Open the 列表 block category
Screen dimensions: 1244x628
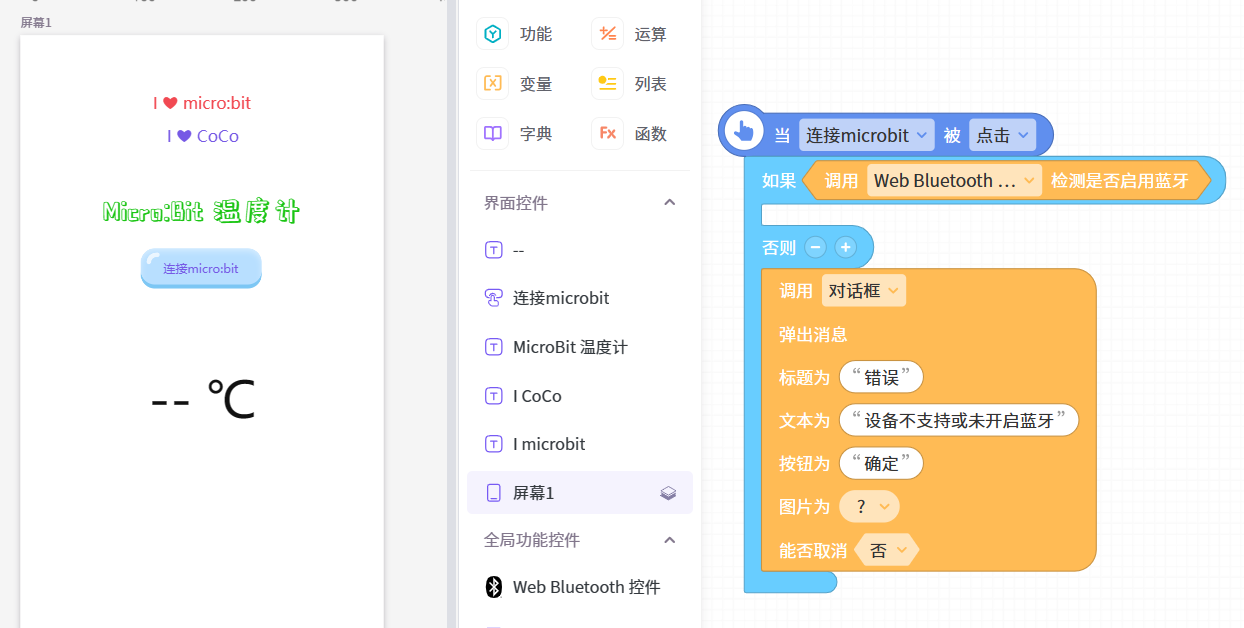630,84
